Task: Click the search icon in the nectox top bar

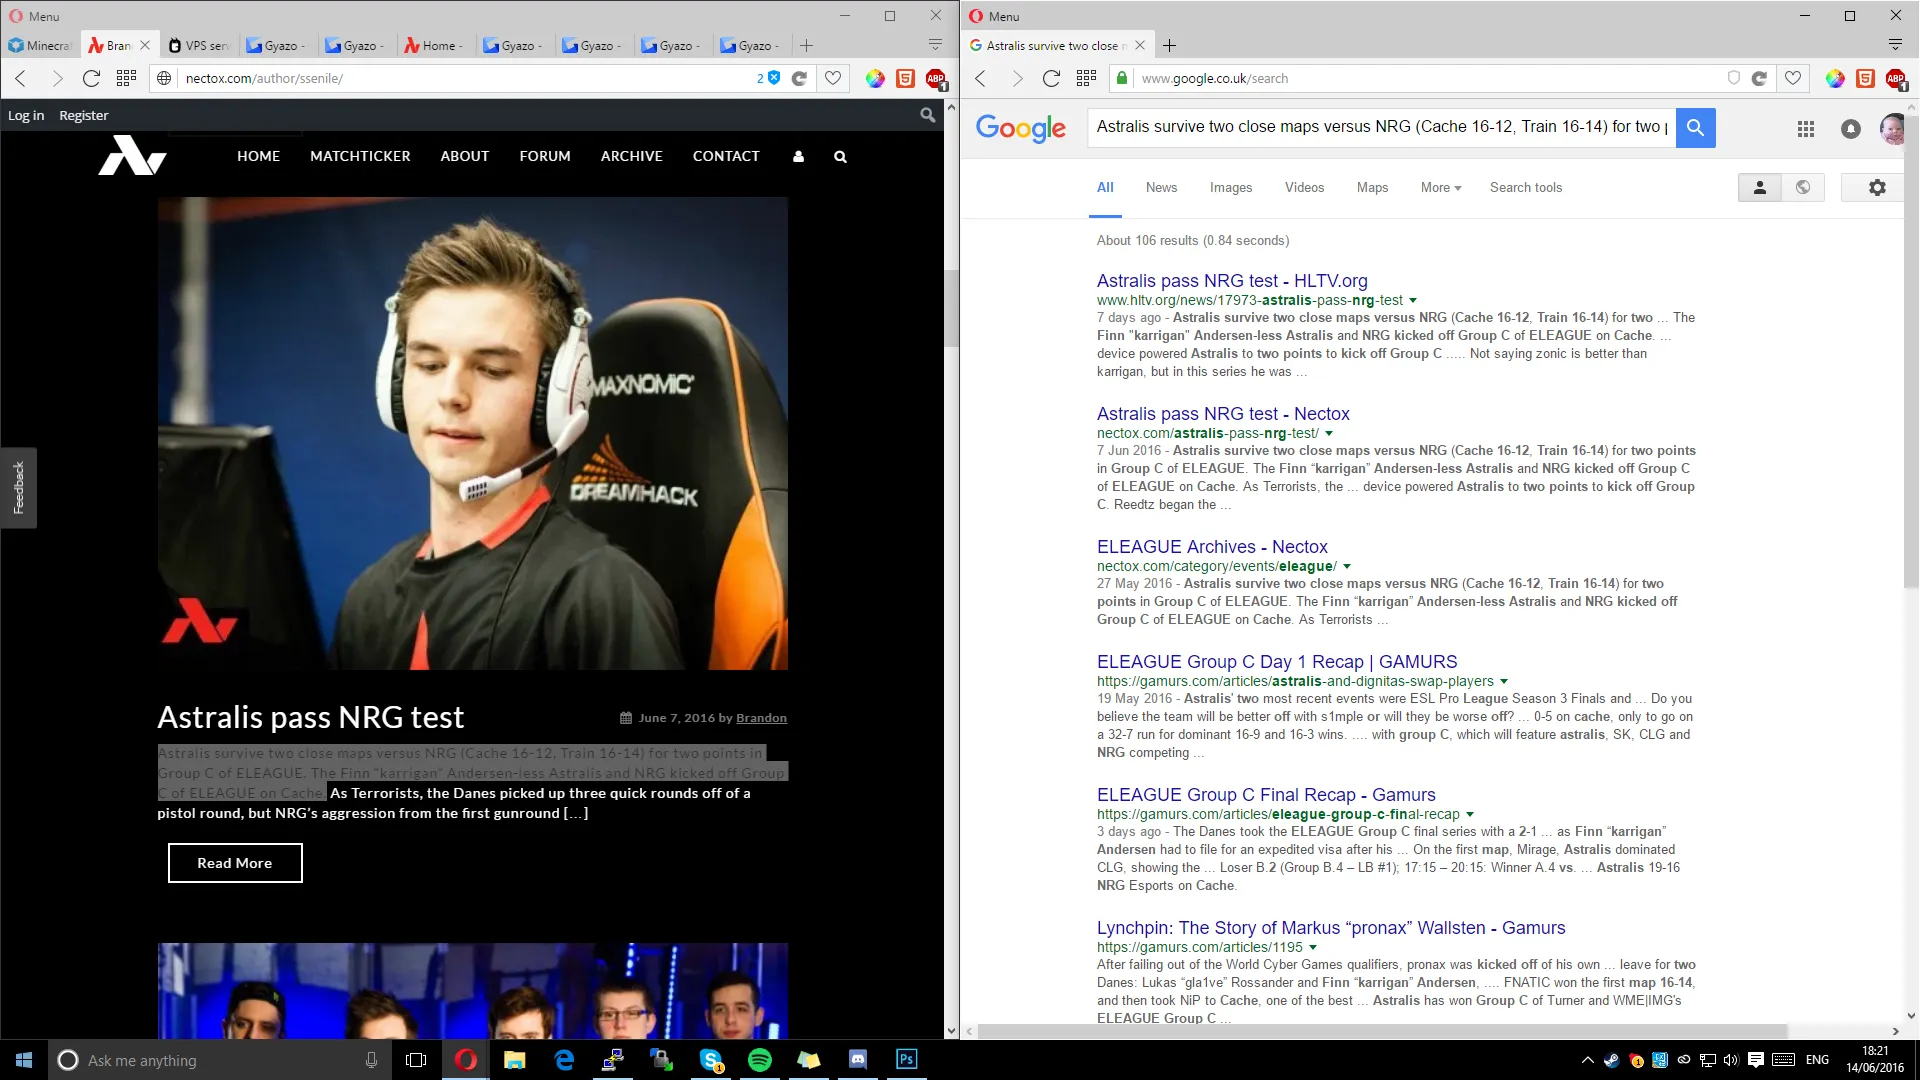Action: [928, 115]
